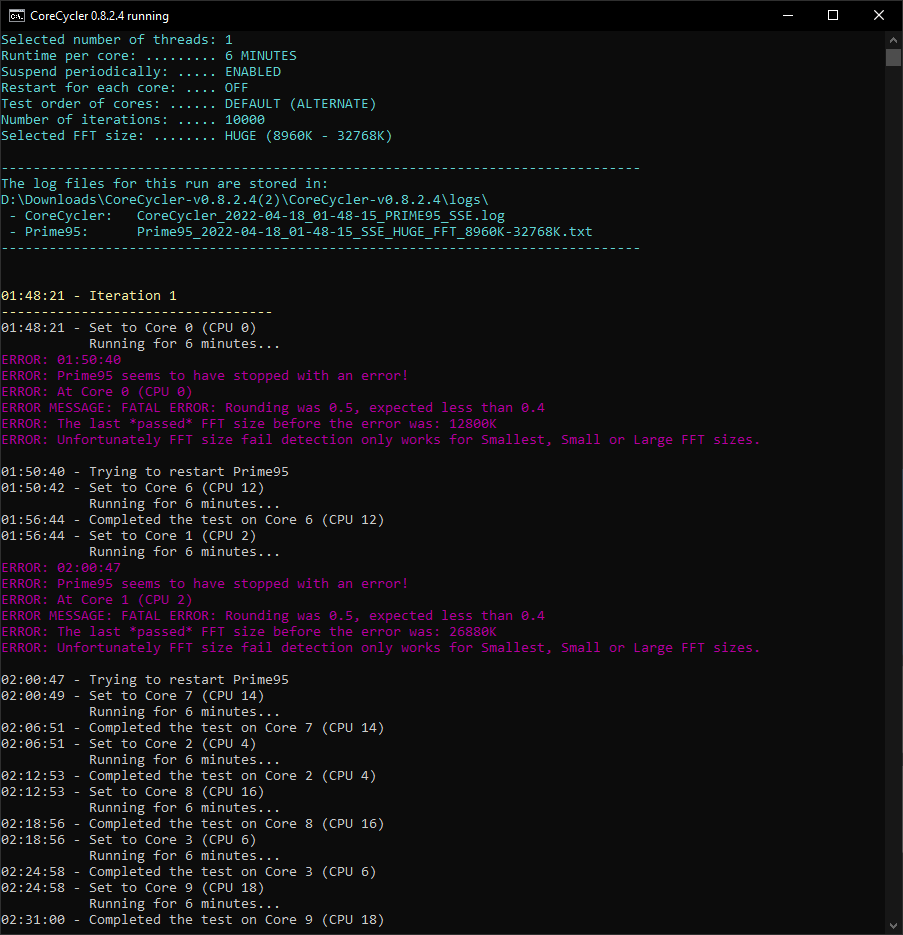Click the 'Suspend periodically: ENABLED' line
903x935 pixels.
pyautogui.click(x=140, y=71)
